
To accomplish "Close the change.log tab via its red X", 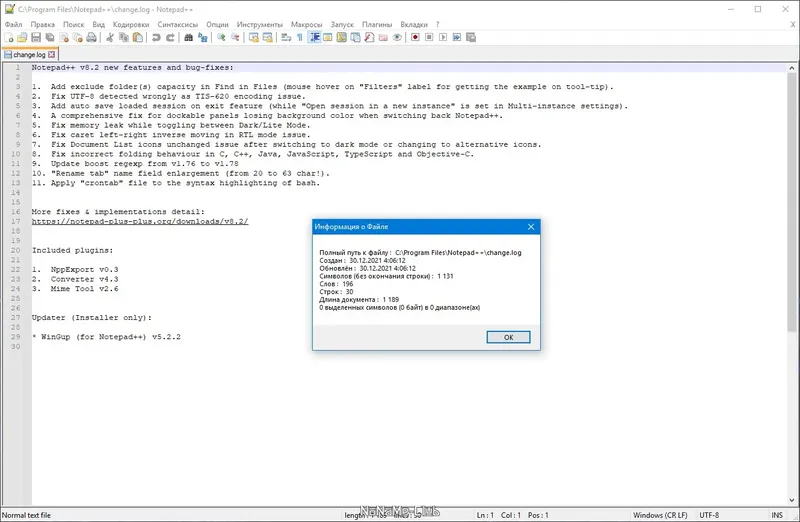I will tap(52, 54).
